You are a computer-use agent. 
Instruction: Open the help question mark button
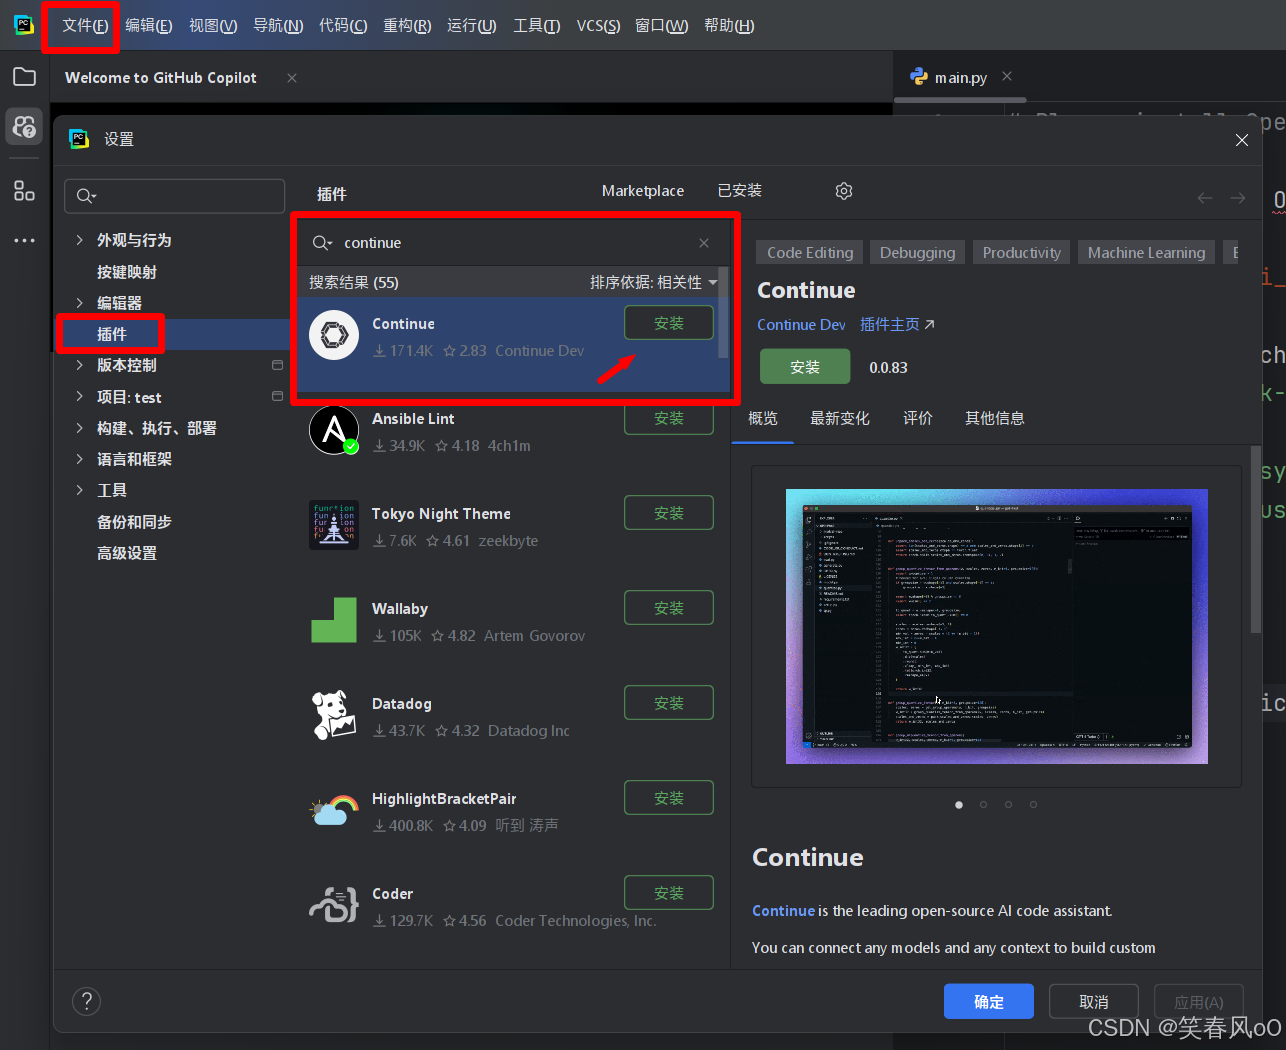87,1001
